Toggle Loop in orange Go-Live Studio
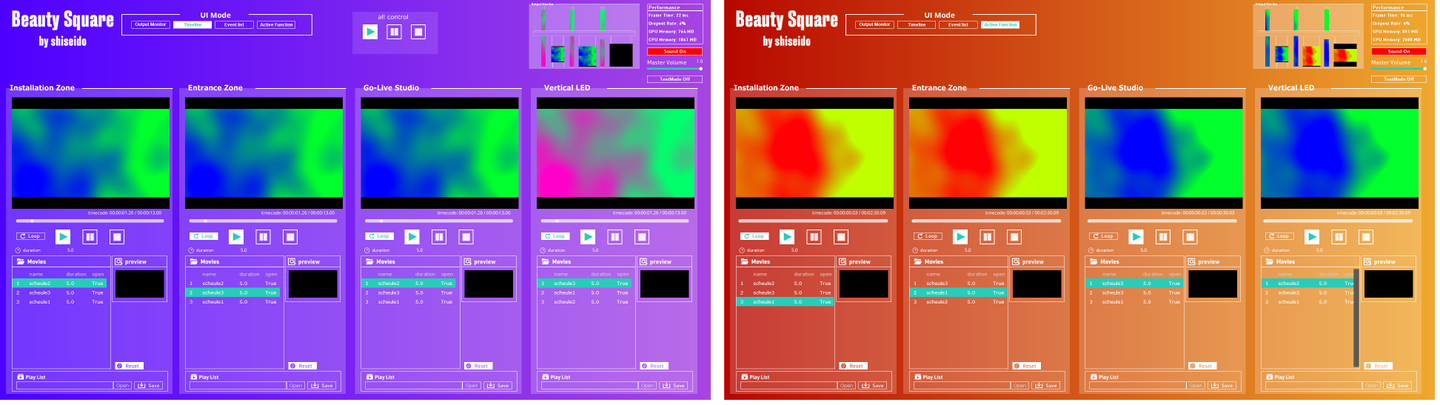1440x405 pixels. tap(1104, 236)
